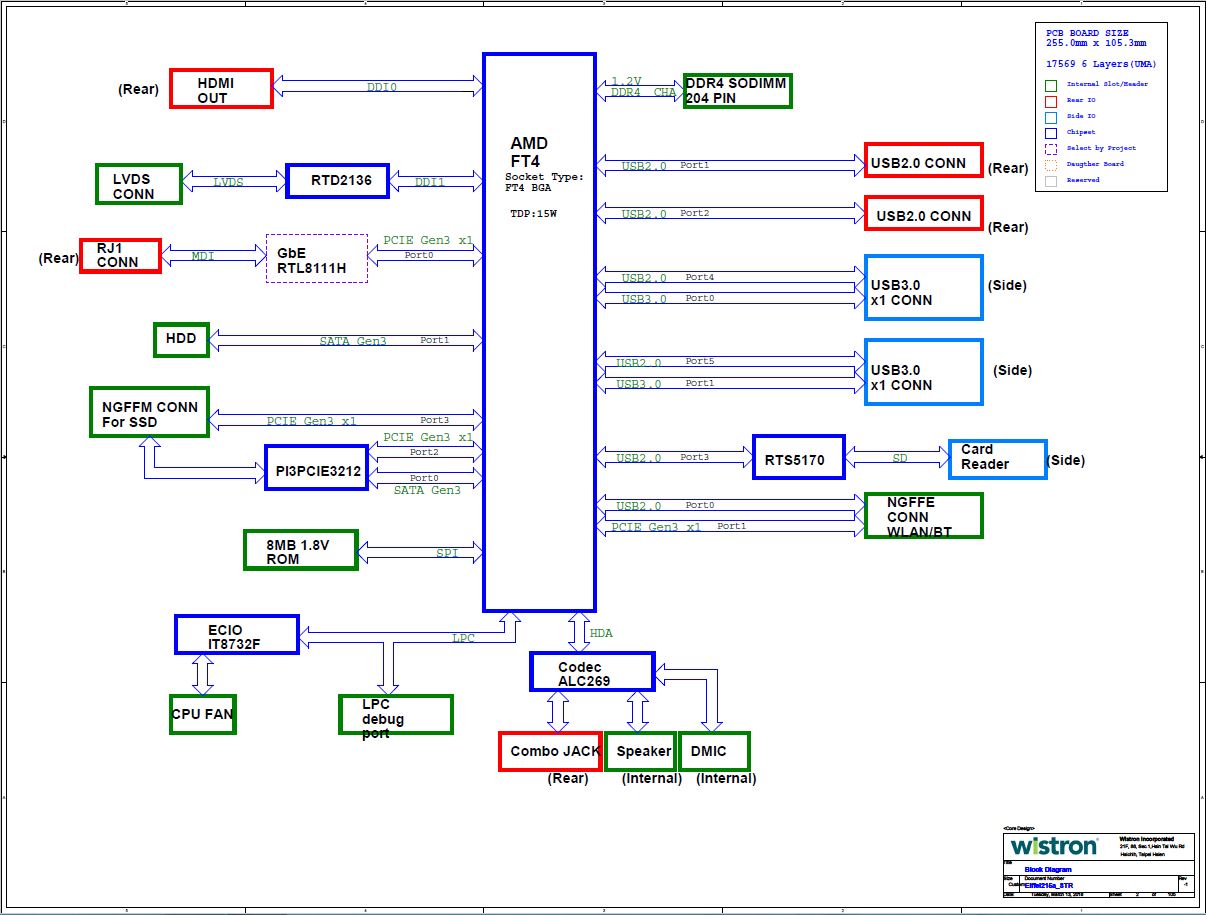Click the Wistron logo in title block
This screenshot has height=915, width=1206.
[1054, 846]
